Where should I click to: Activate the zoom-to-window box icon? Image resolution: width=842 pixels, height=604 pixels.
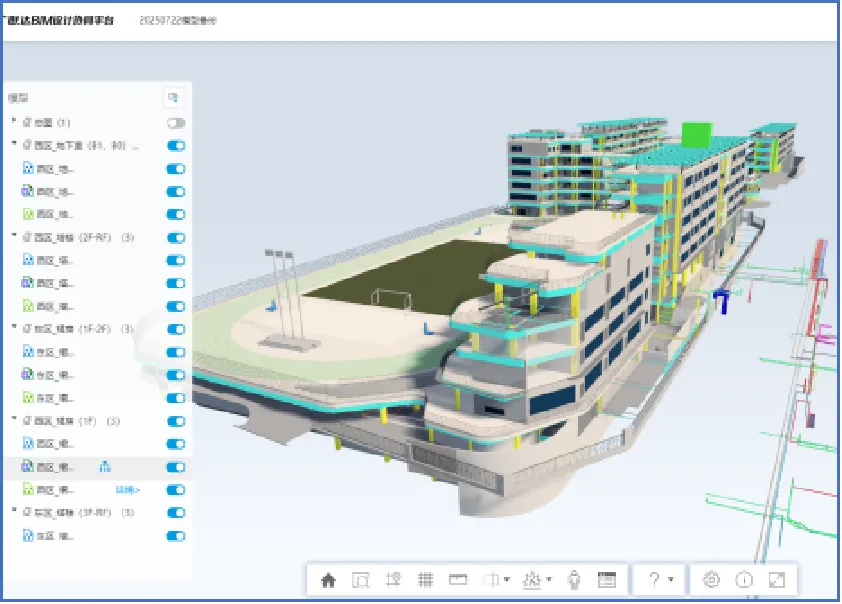(360, 580)
